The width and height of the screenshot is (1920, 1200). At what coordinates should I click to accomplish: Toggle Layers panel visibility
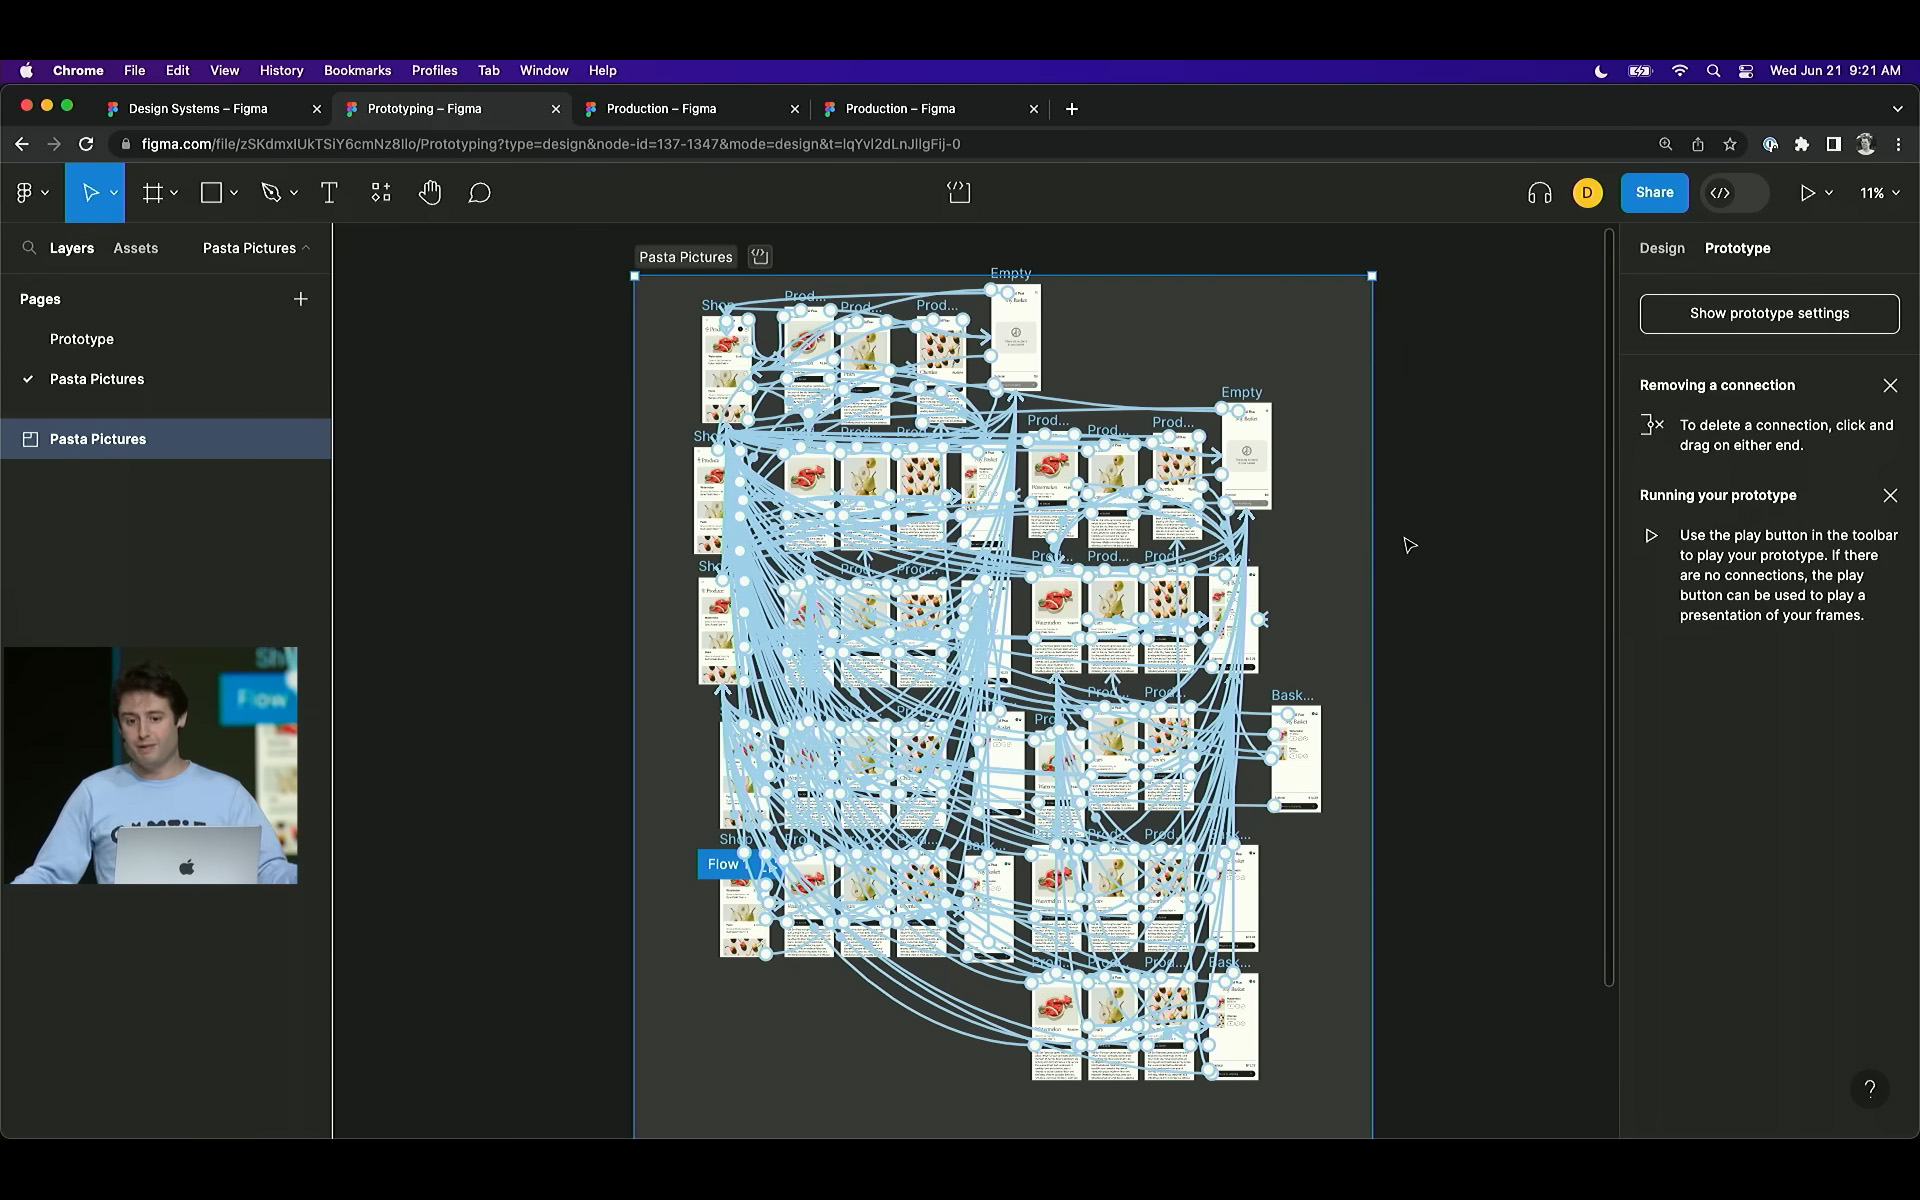[72, 247]
